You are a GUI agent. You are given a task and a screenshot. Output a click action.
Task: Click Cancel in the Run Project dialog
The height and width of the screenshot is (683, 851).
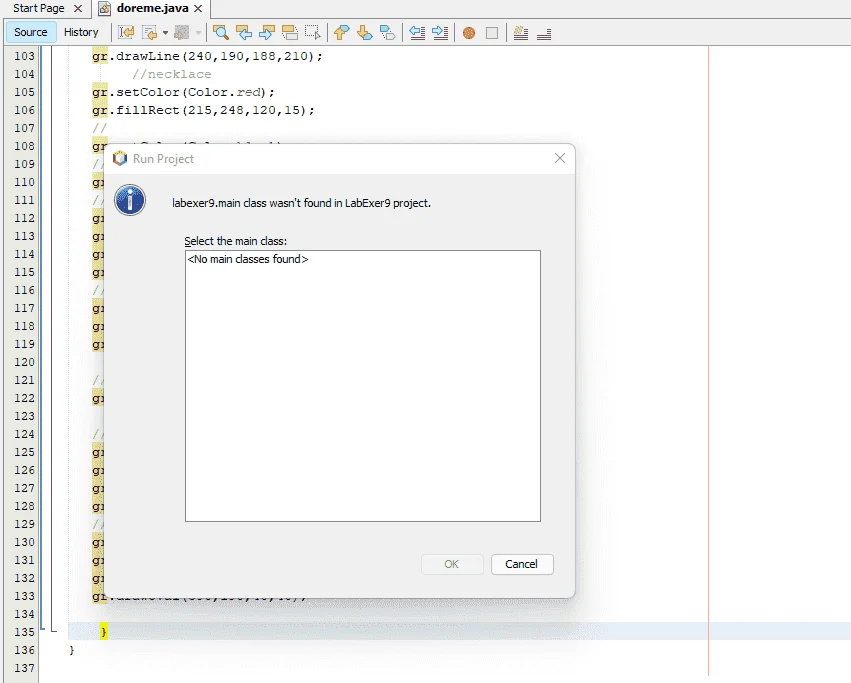pos(522,564)
